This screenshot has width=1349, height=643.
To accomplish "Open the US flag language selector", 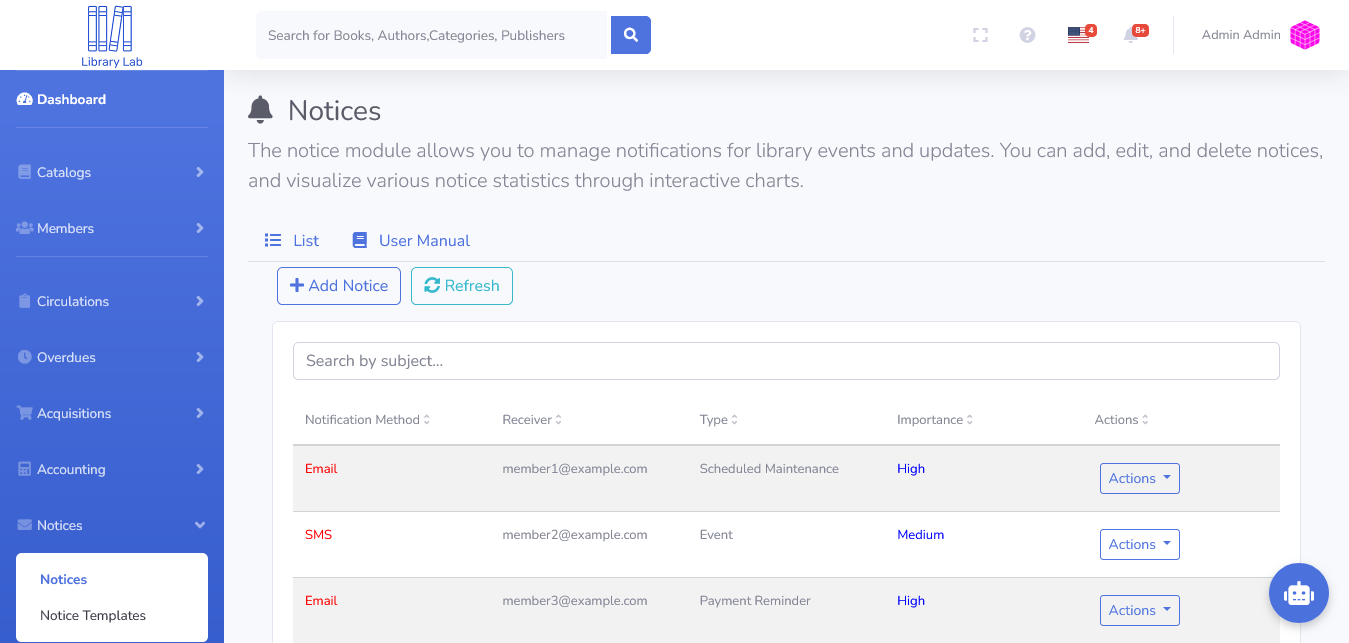I will click(1078, 34).
